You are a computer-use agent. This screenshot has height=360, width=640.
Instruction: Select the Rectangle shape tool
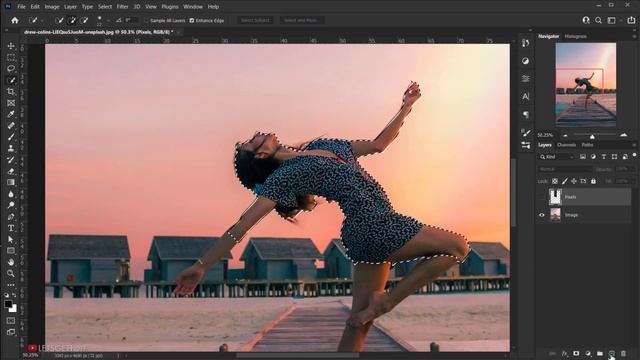click(x=11, y=251)
